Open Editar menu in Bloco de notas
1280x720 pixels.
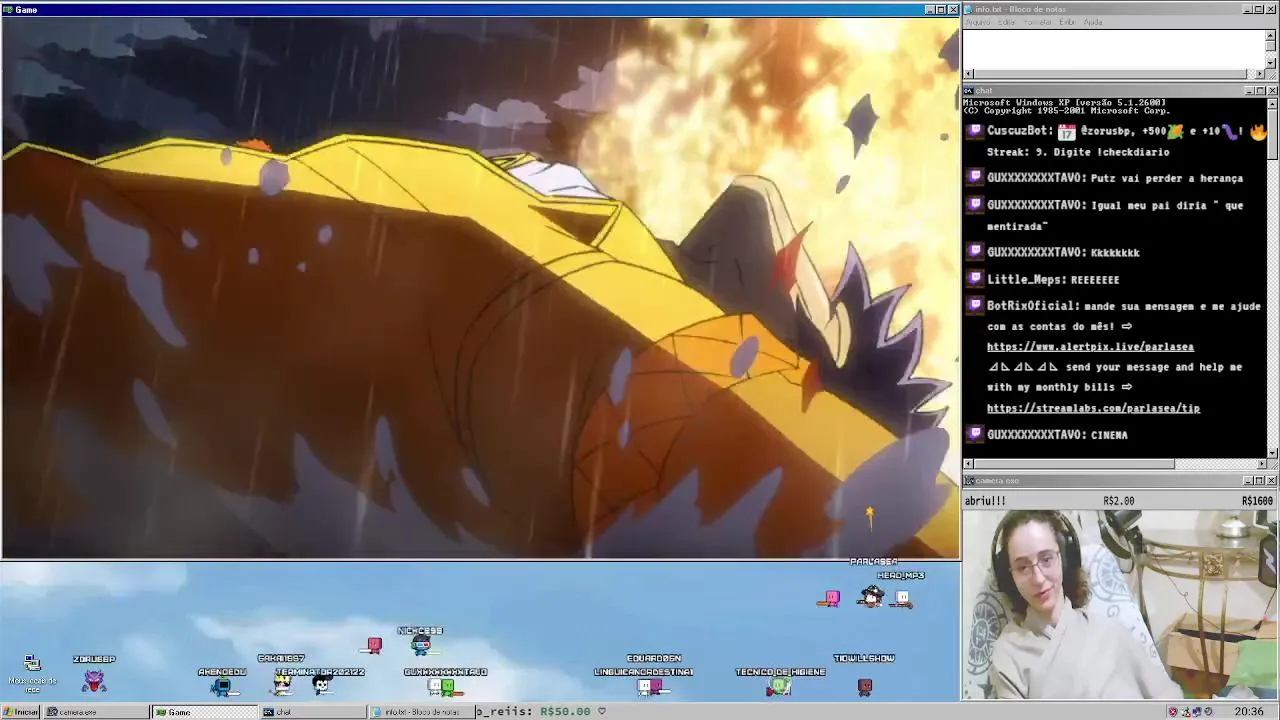pyautogui.click(x=1007, y=22)
